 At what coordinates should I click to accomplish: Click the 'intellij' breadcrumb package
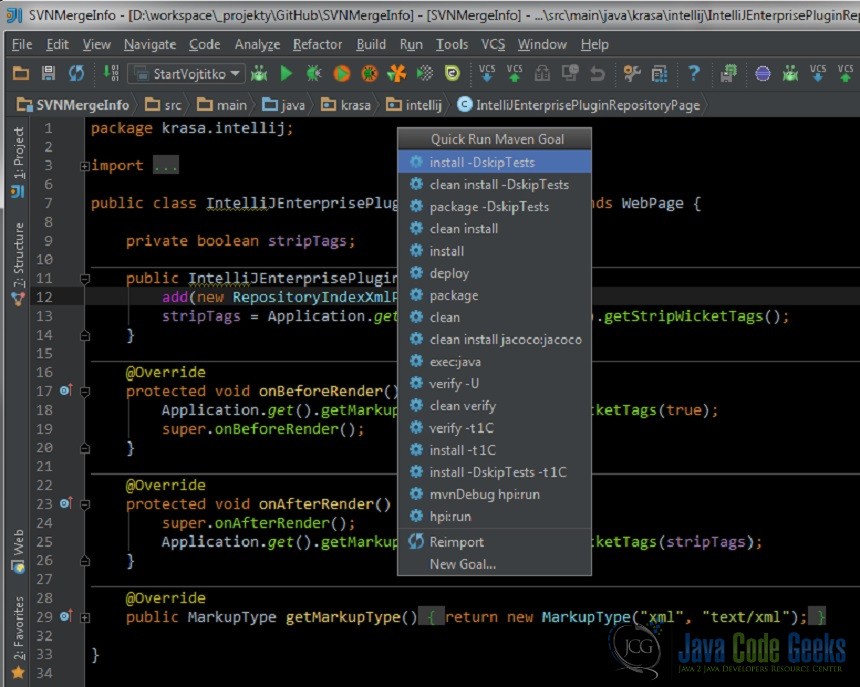[x=414, y=105]
